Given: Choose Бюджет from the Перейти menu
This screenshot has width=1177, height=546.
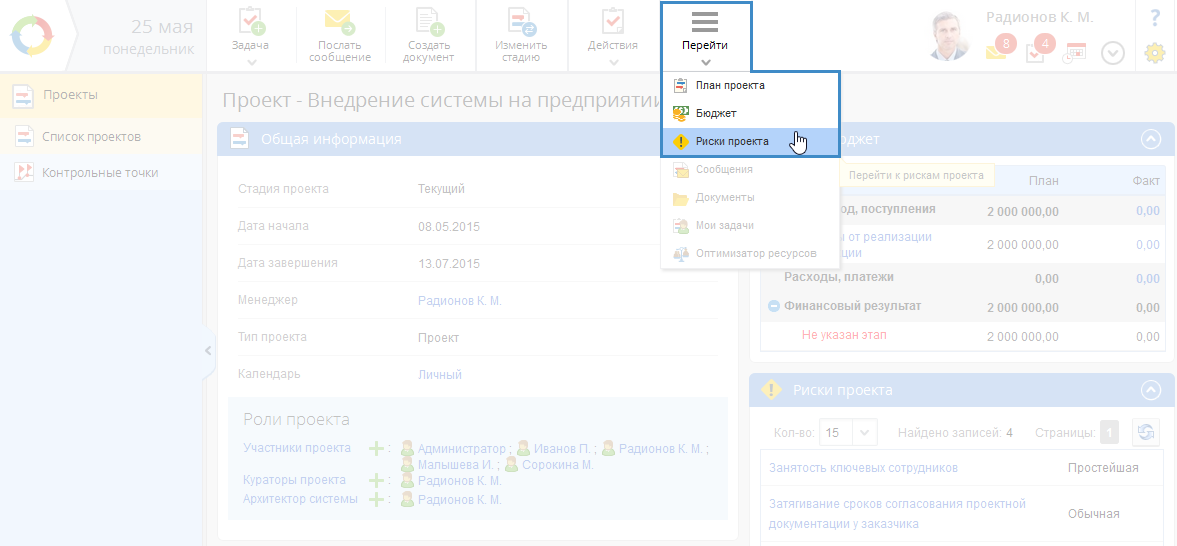Looking at the screenshot, I should (716, 114).
